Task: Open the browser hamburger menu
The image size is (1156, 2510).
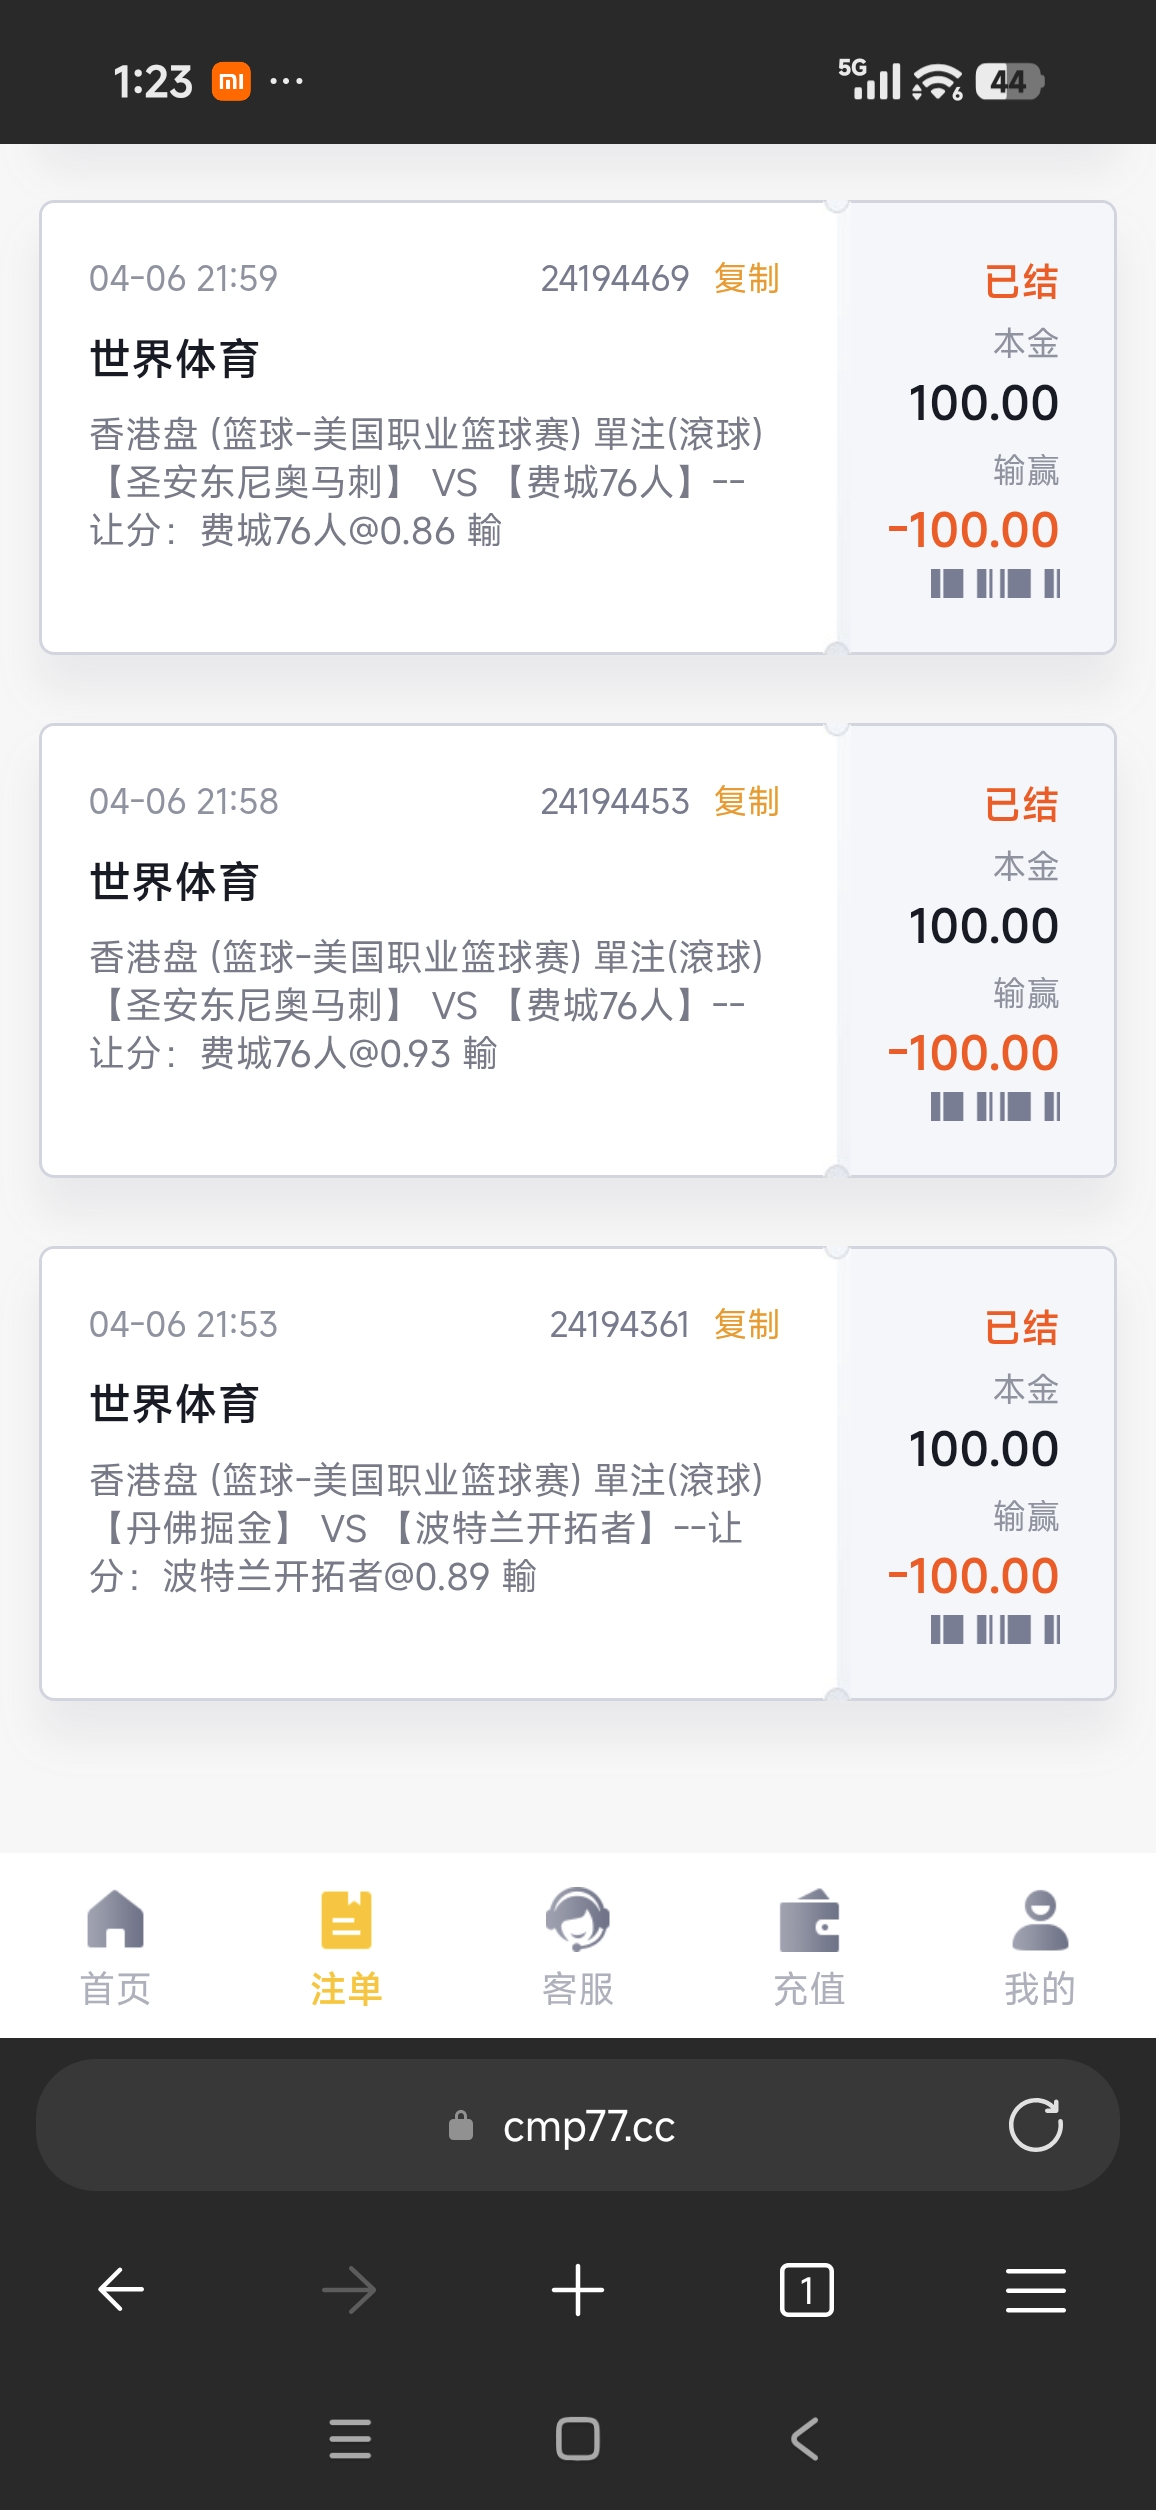Action: (1035, 2289)
